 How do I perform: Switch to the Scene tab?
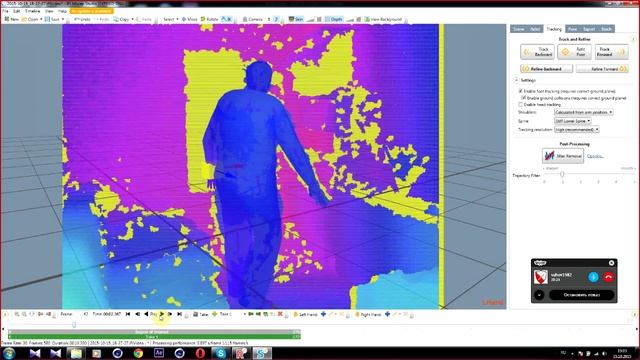pos(518,29)
